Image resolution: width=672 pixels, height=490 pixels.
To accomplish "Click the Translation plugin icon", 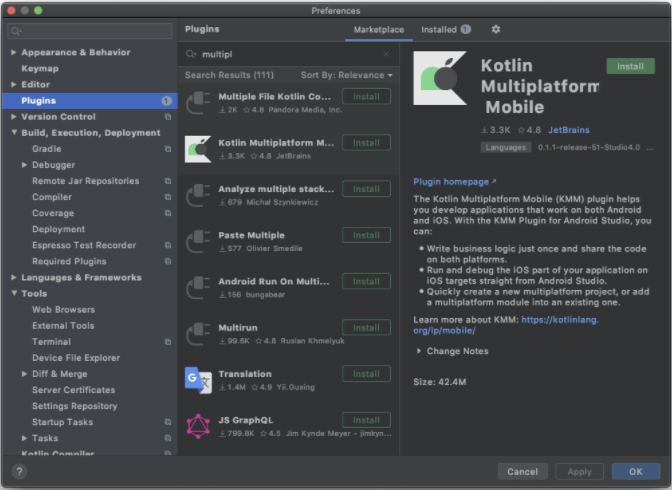I will point(198,380).
